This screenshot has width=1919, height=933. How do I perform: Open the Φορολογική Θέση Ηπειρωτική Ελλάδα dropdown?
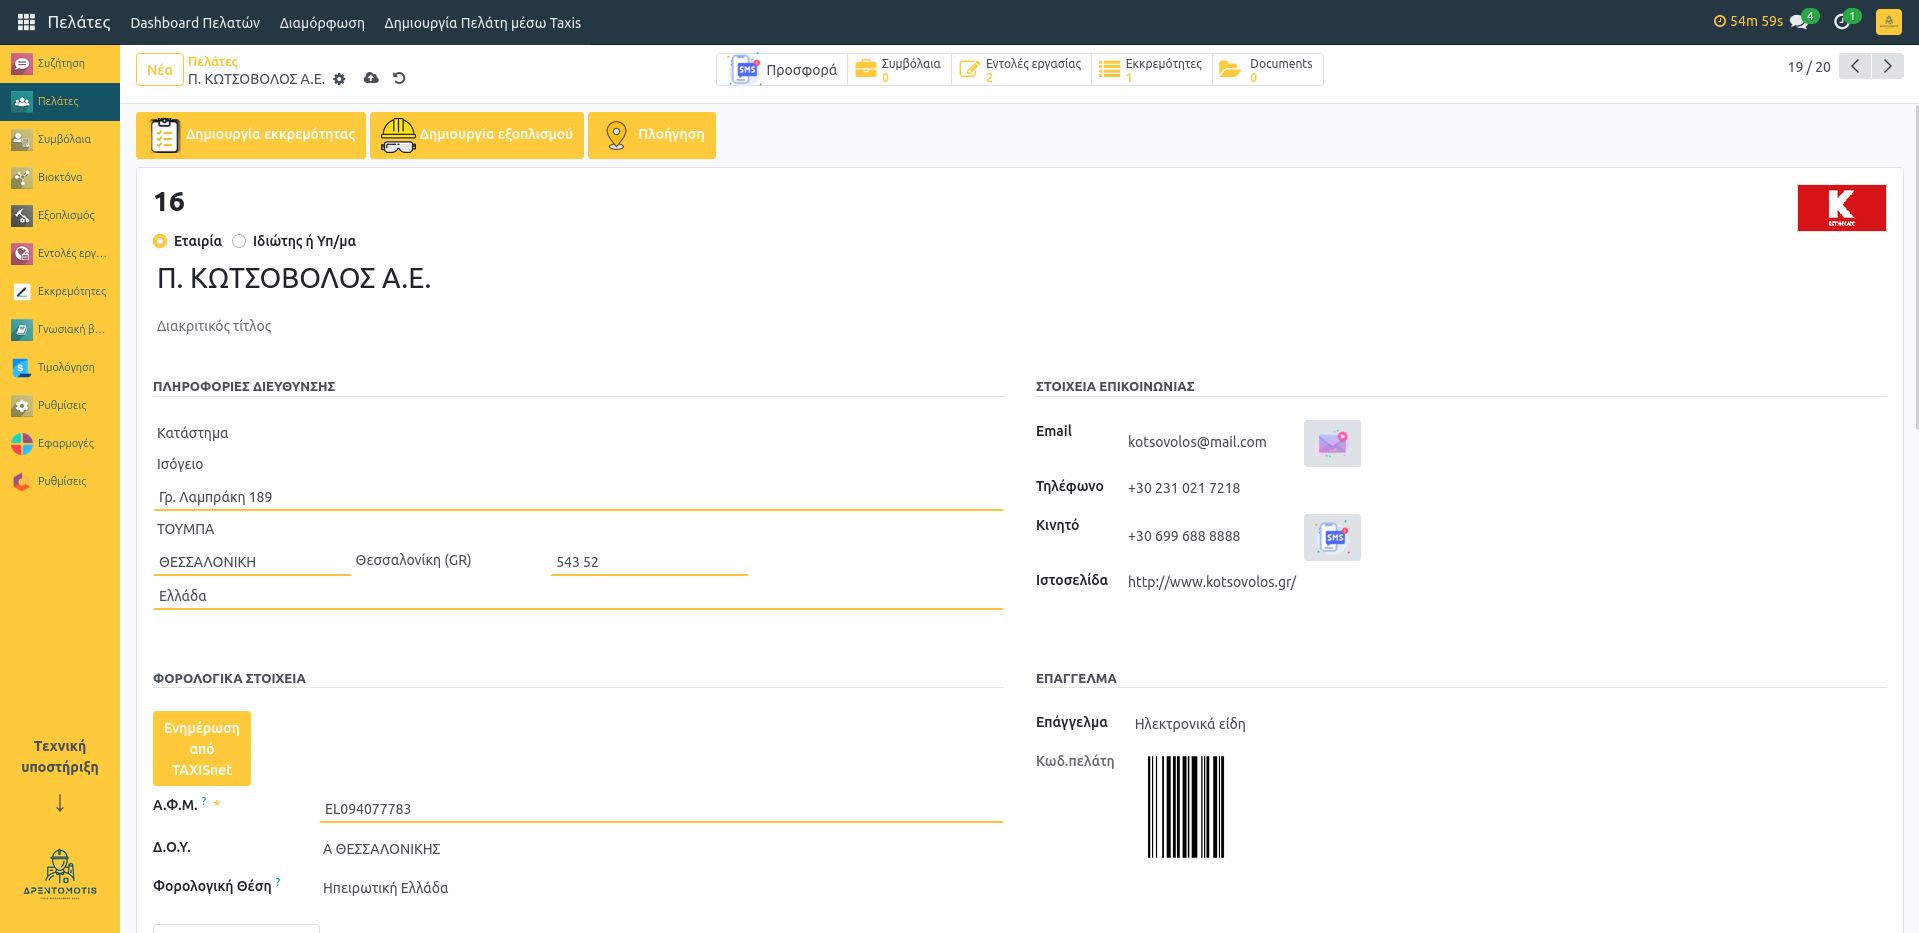pos(660,888)
